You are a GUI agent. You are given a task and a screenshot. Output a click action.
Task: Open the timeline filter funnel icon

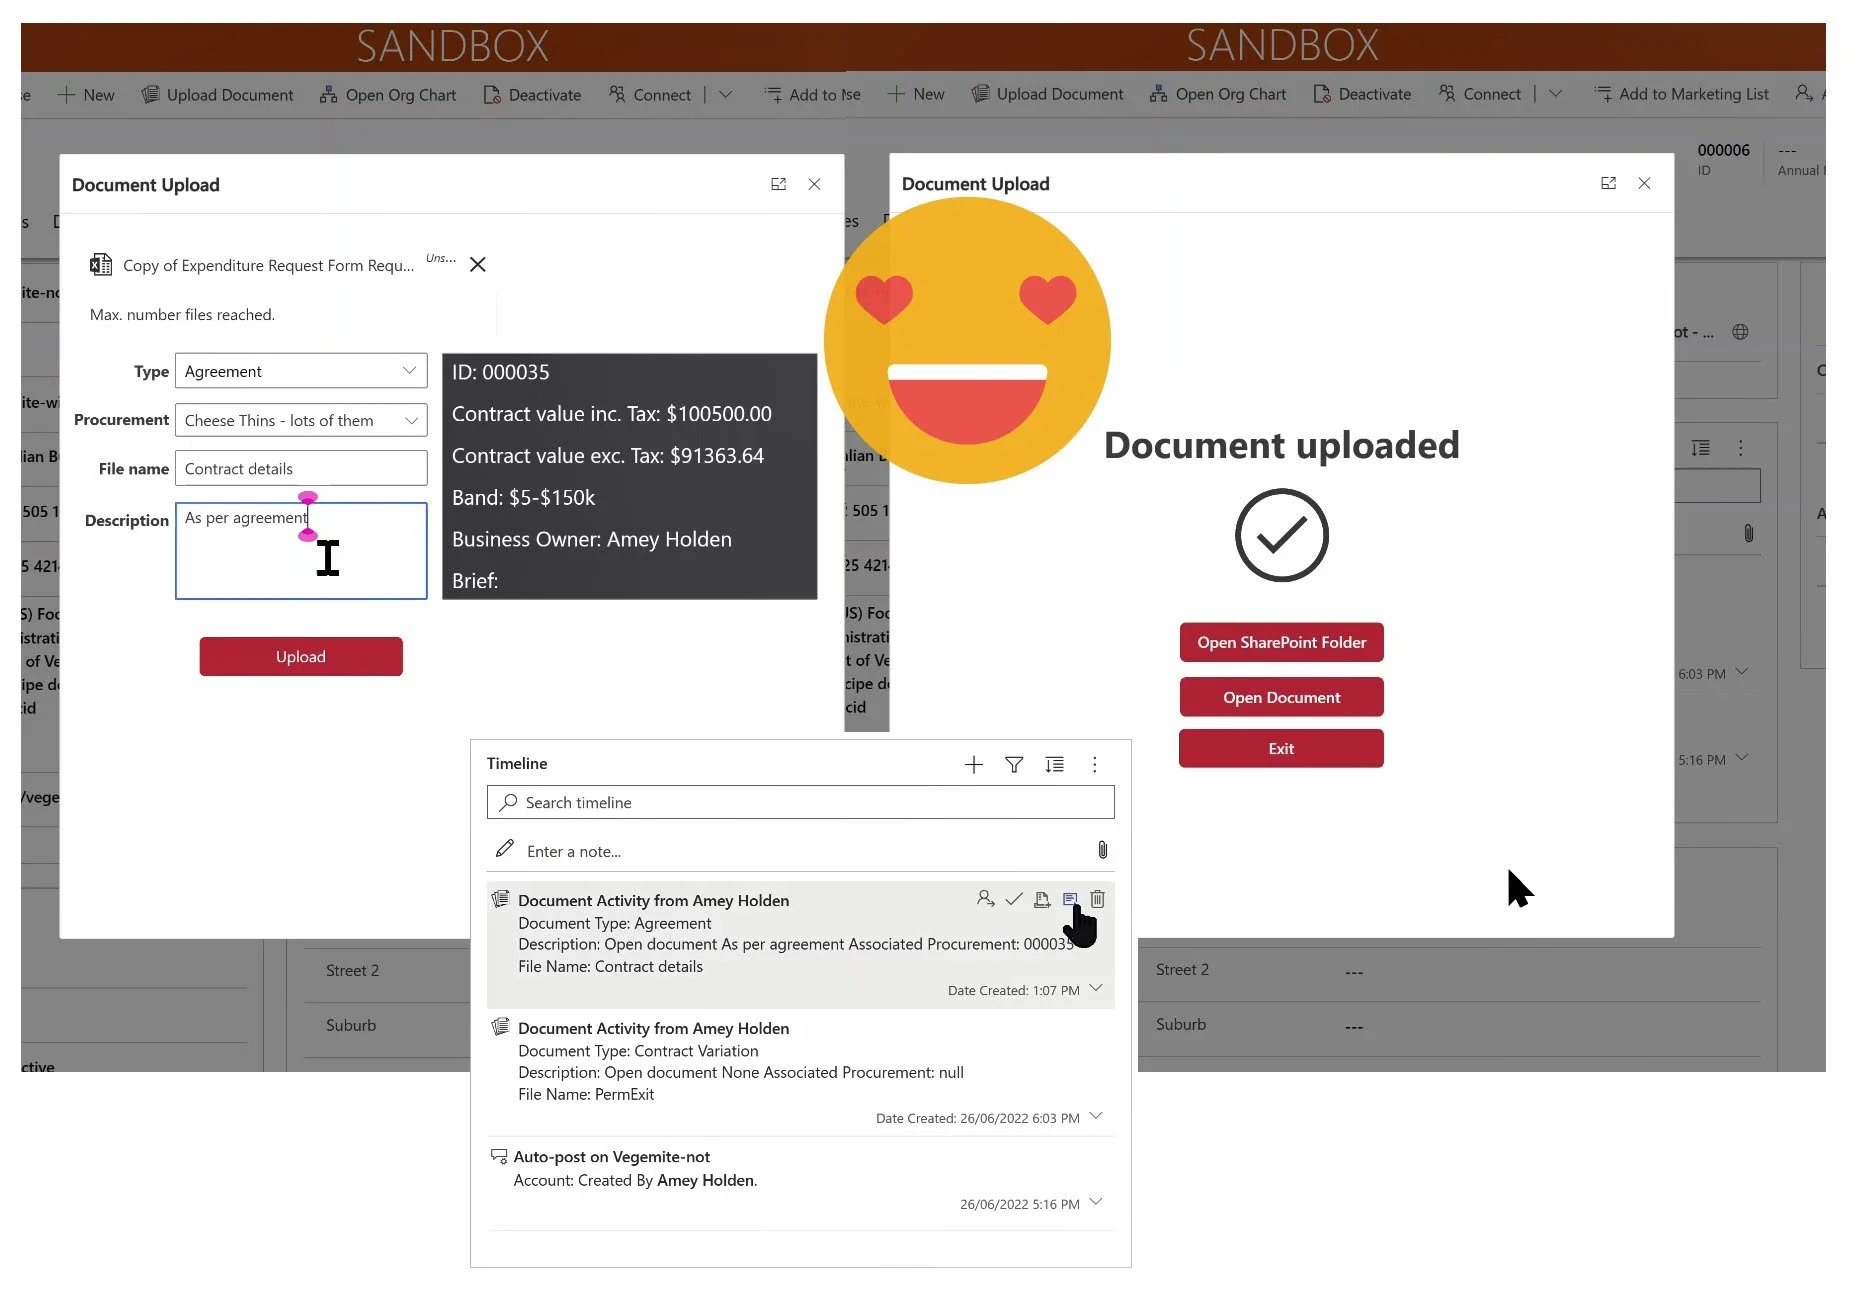pos(1014,764)
